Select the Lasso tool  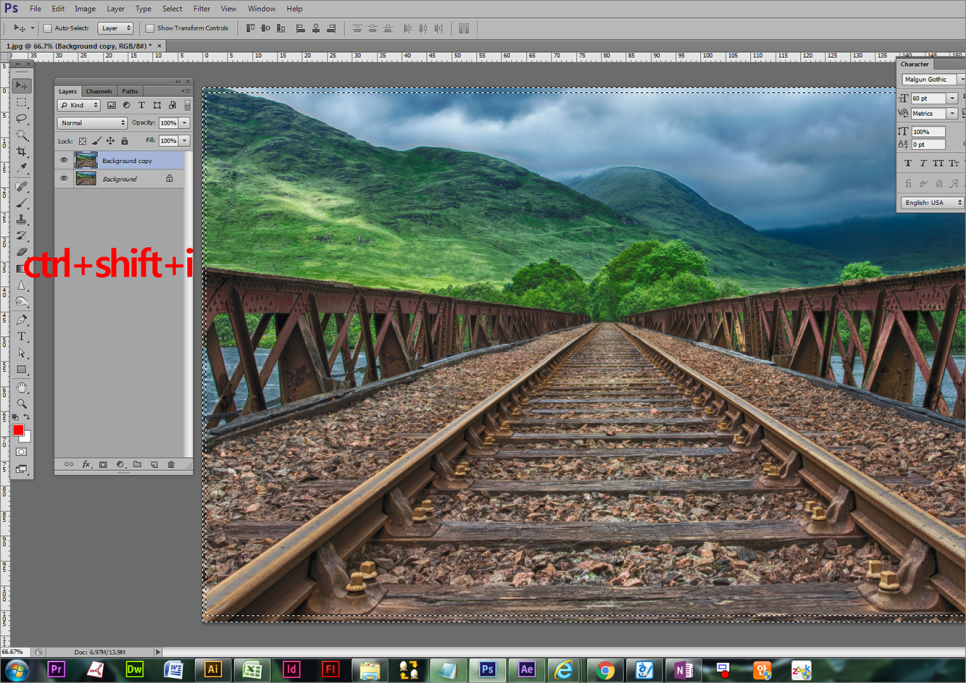click(x=21, y=118)
